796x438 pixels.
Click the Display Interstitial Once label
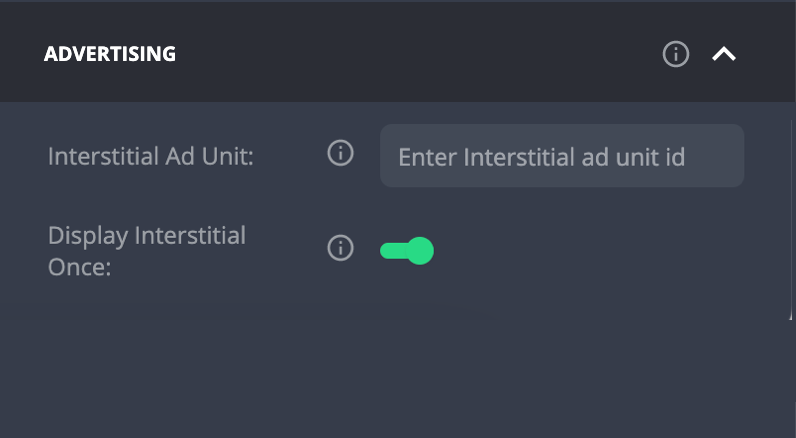click(147, 251)
